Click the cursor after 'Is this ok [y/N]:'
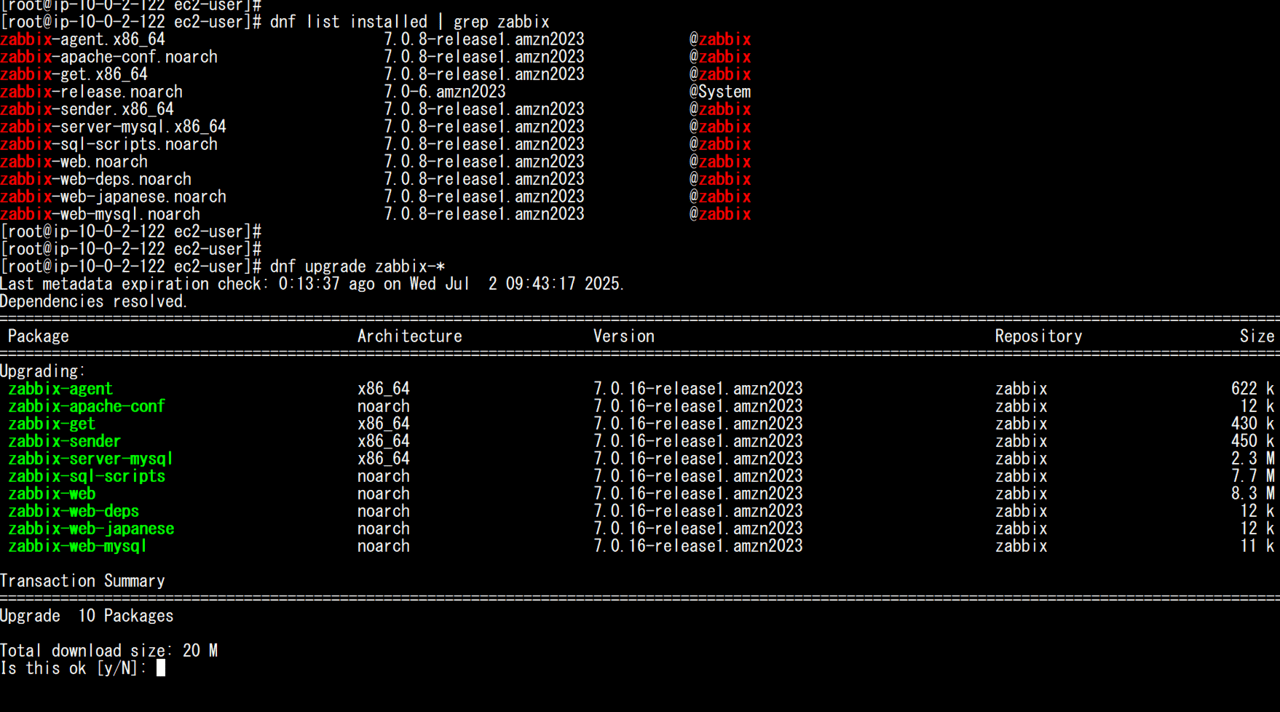Viewport: 1280px width, 712px height. (161, 668)
